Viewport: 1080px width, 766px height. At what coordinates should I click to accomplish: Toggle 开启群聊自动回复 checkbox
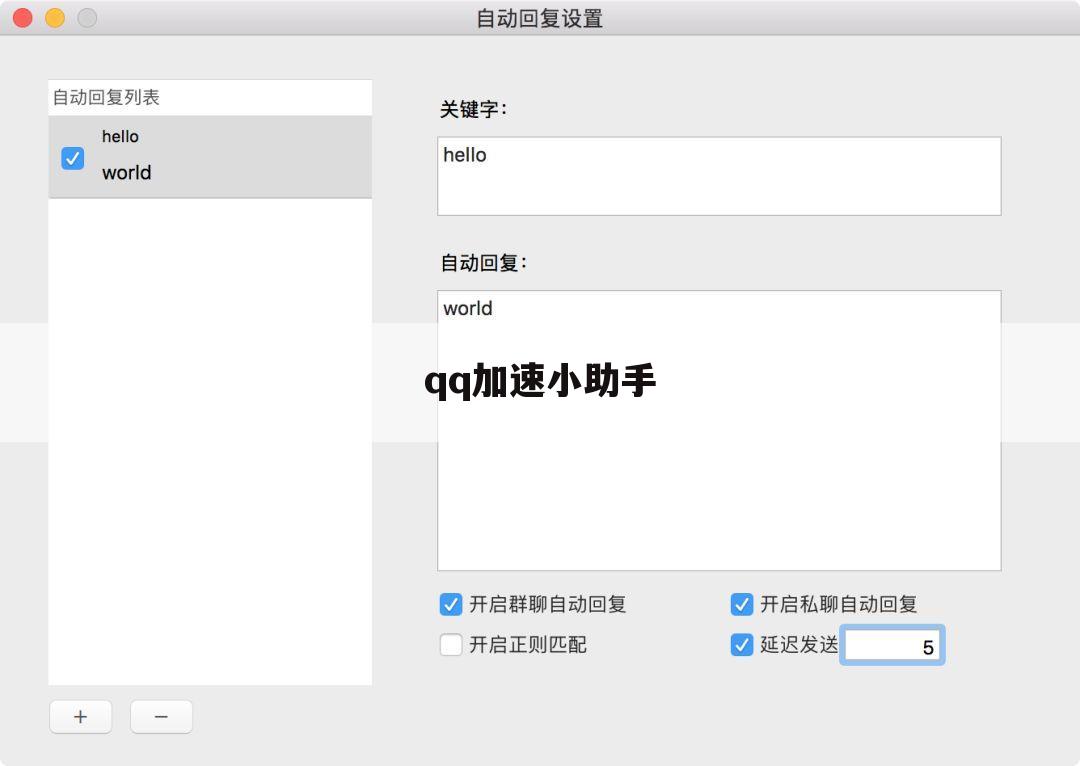pyautogui.click(x=450, y=605)
